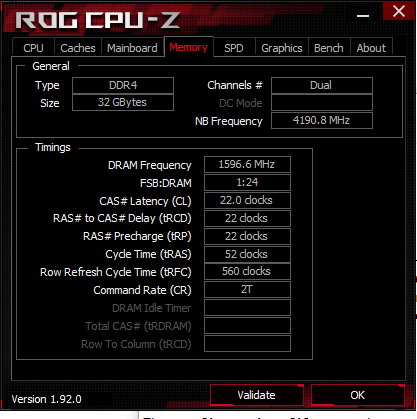
Task: Close the ROG CPU-Z window
Action: 399,11
